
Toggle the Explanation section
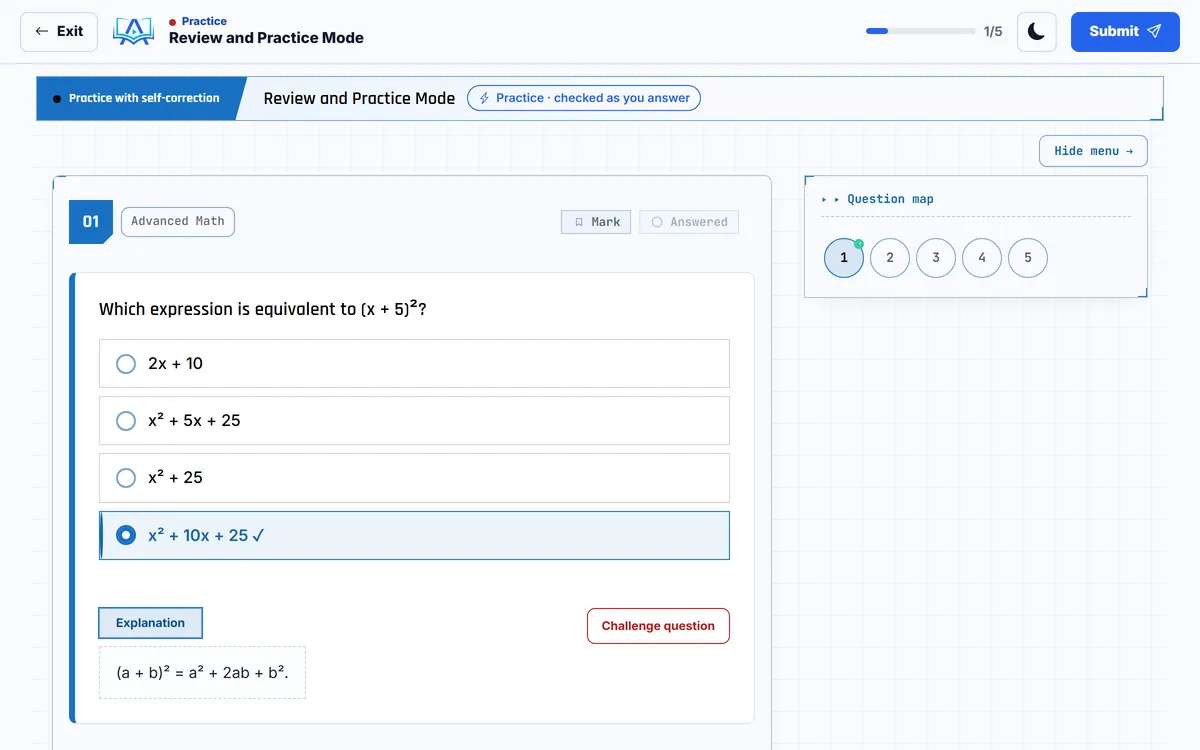[x=150, y=623]
